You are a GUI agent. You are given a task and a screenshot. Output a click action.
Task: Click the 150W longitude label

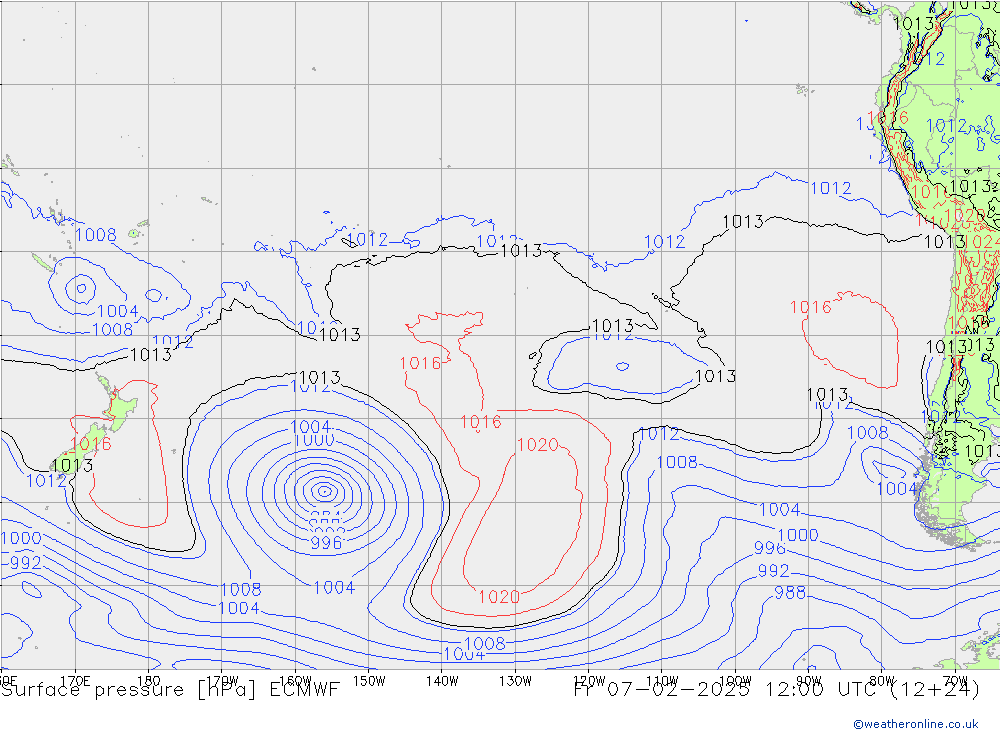tap(369, 681)
